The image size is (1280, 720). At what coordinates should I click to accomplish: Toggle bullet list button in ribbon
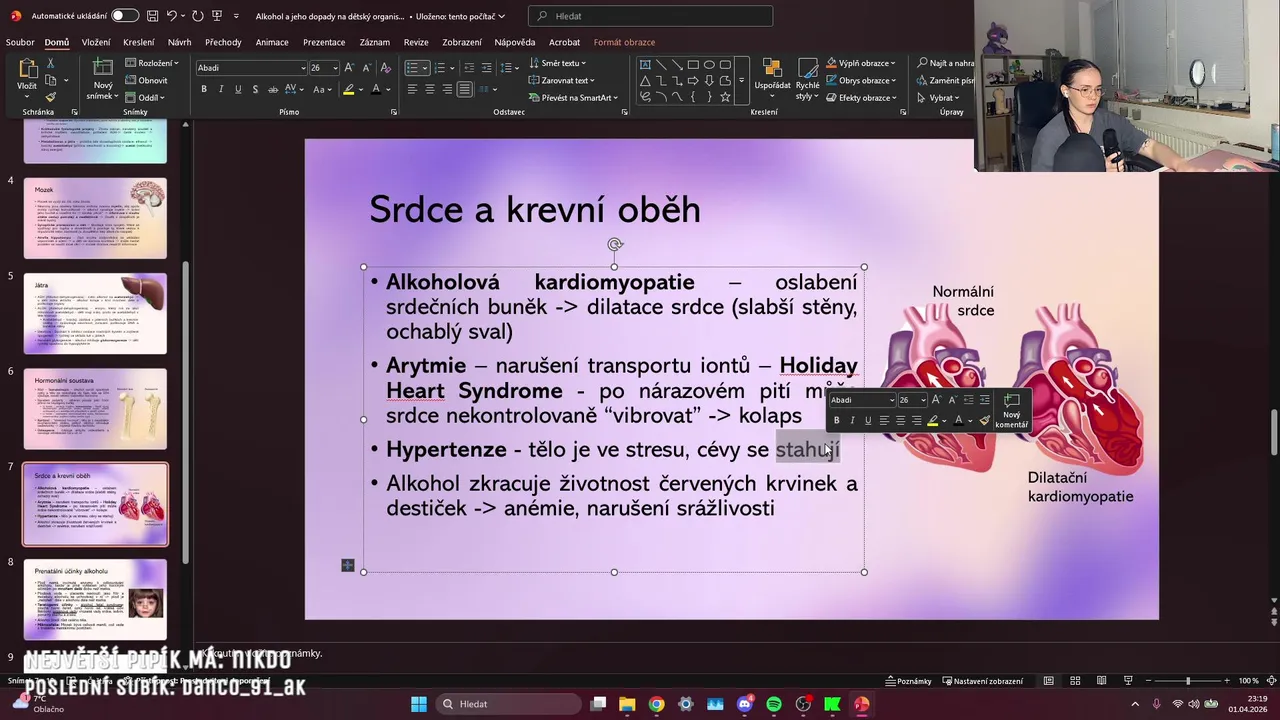click(x=412, y=67)
